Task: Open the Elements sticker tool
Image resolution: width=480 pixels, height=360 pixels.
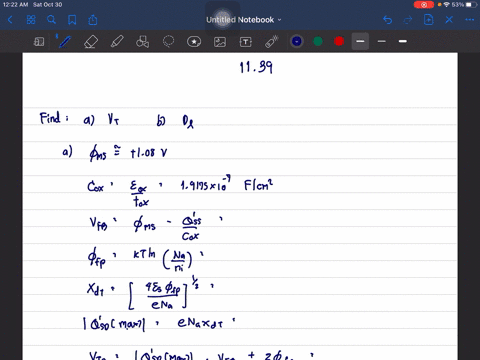Action: point(194,42)
